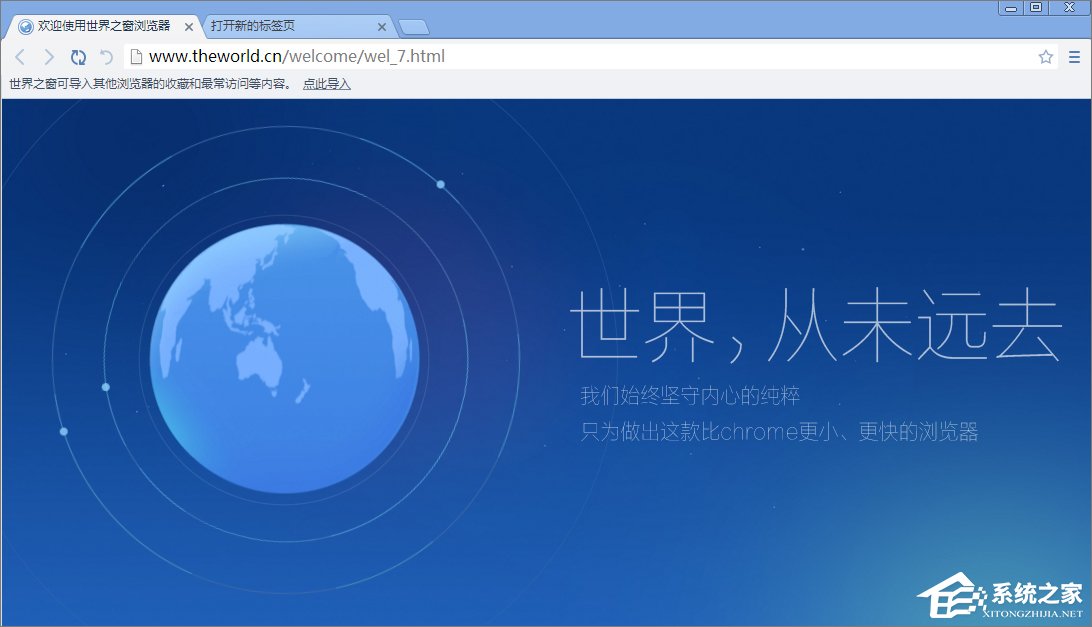Go forward using the forward arrow
The image size is (1092, 627).
(x=48, y=57)
